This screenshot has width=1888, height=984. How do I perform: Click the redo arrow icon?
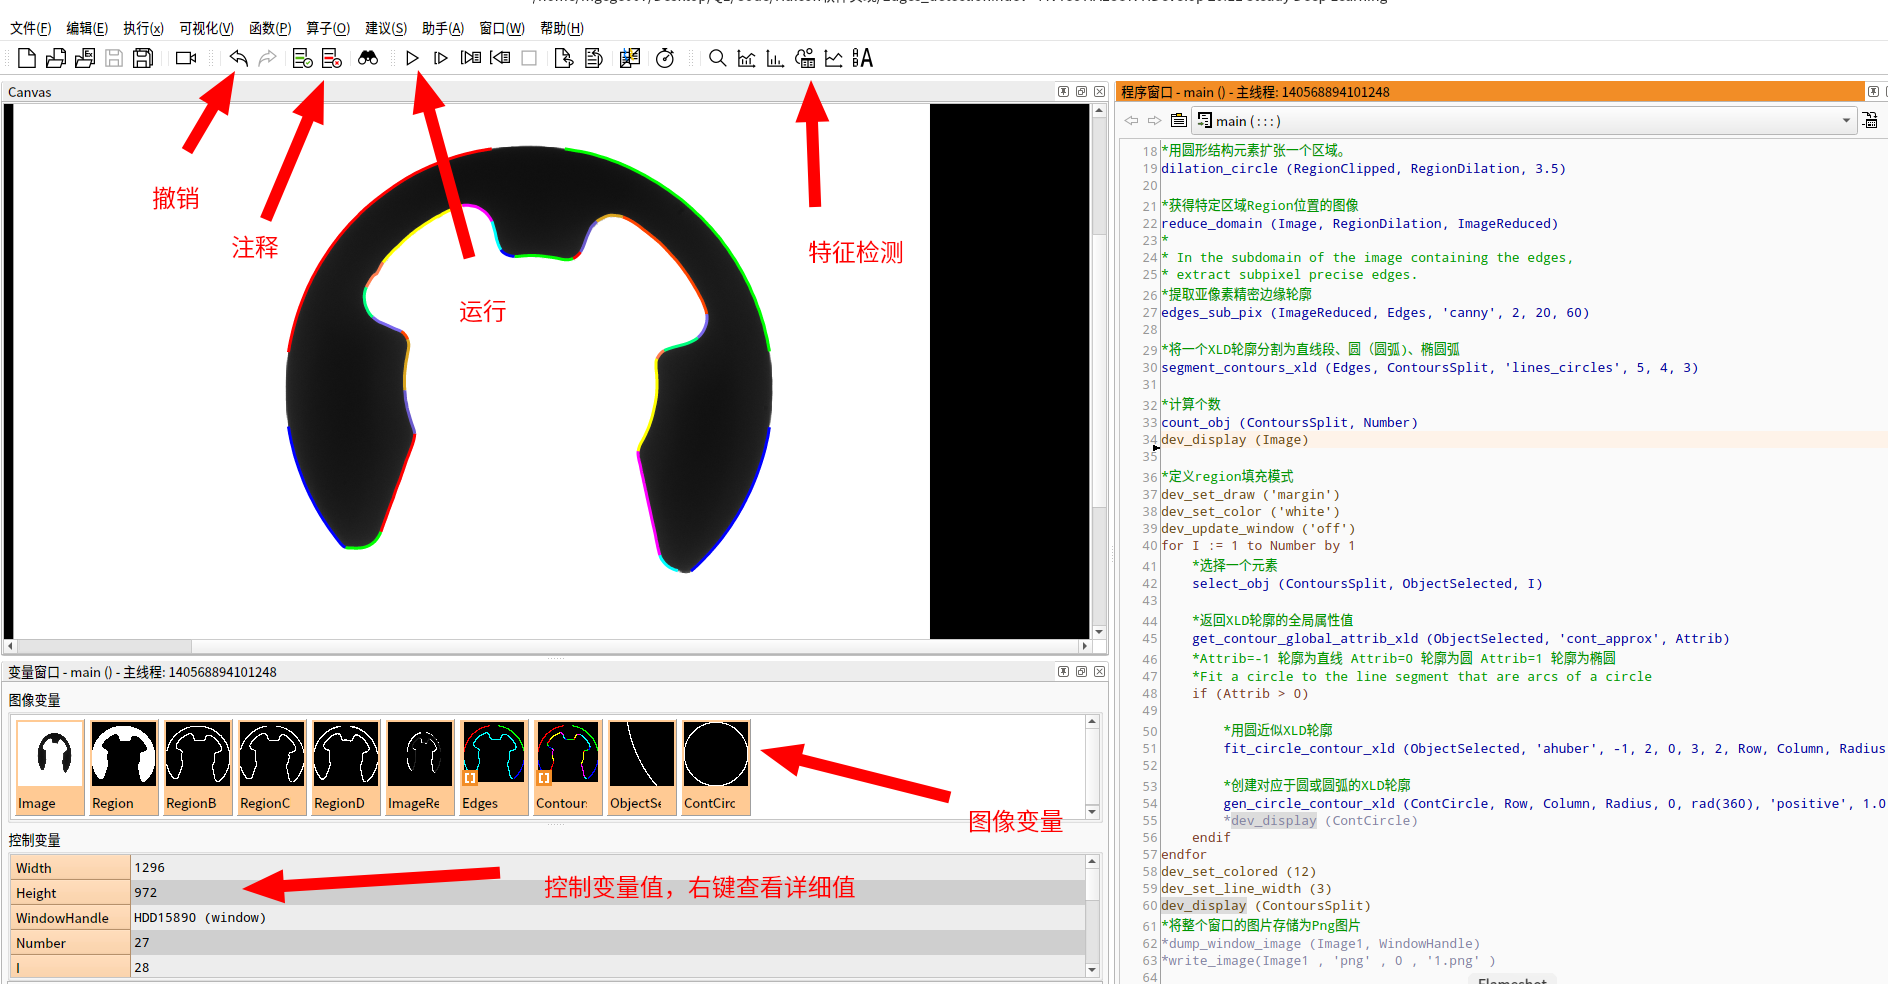pyautogui.click(x=267, y=58)
